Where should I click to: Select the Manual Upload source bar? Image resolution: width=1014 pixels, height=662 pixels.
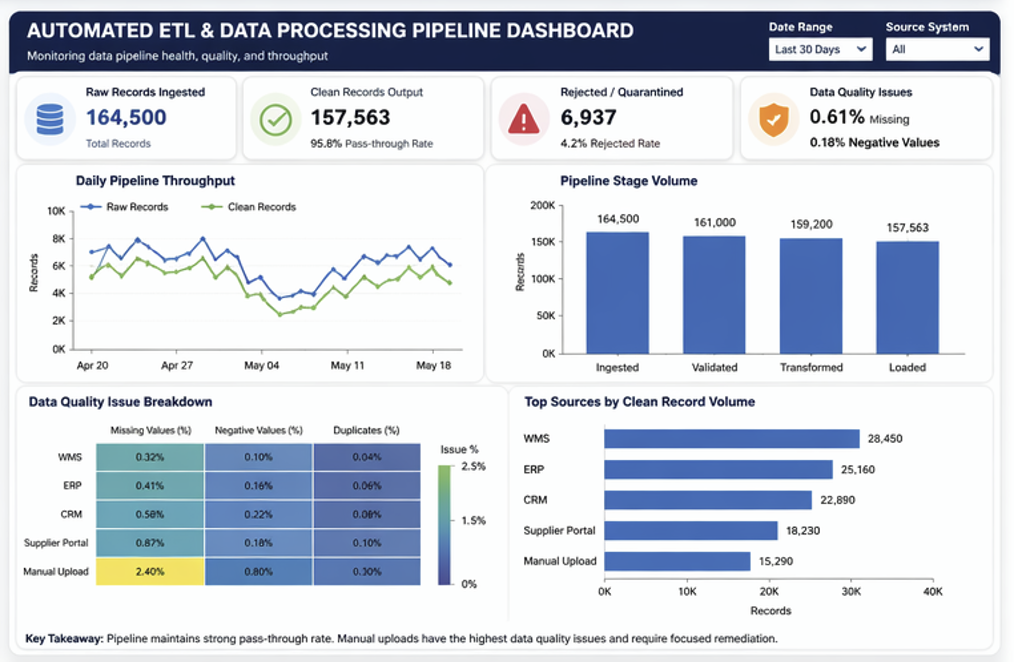pos(677,561)
